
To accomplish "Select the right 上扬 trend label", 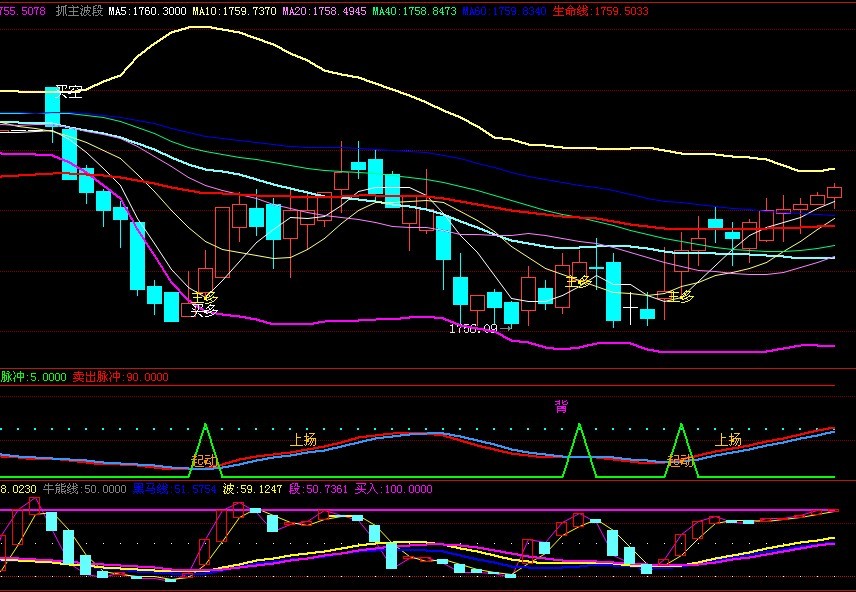I will pyautogui.click(x=728, y=440).
